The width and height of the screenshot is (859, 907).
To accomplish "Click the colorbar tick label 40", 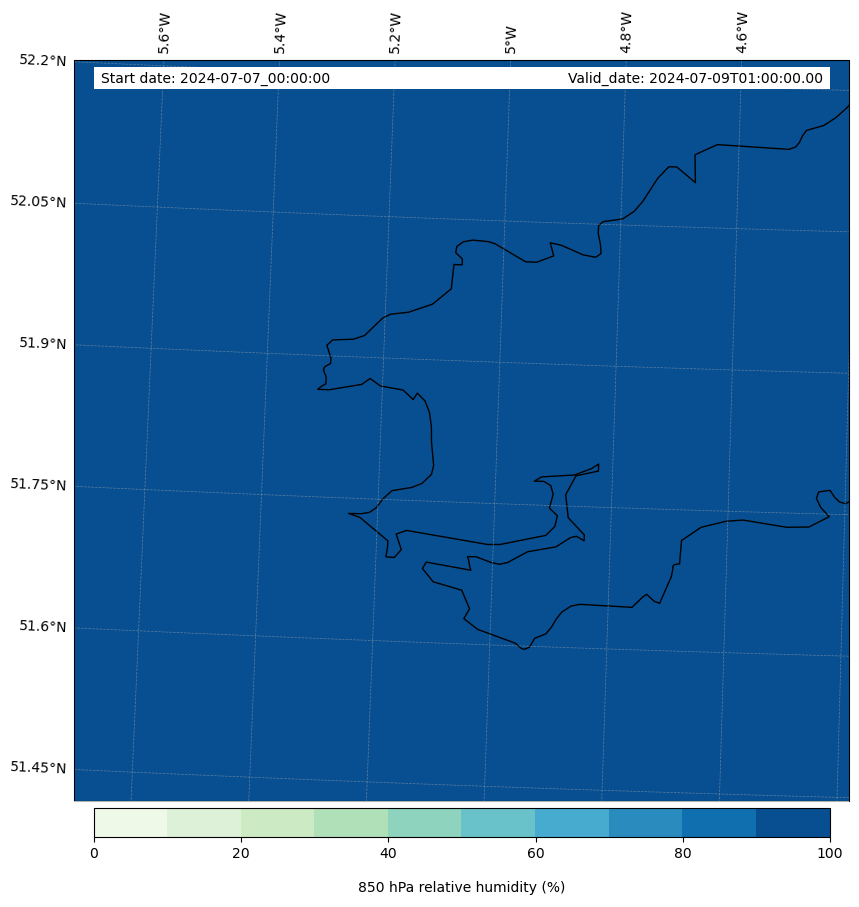I will [x=388, y=853].
